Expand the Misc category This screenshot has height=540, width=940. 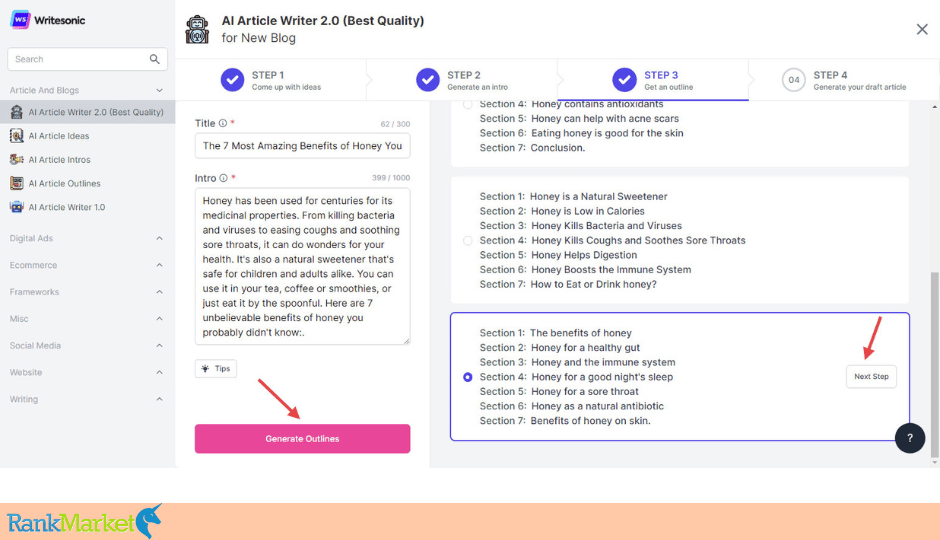(x=159, y=319)
